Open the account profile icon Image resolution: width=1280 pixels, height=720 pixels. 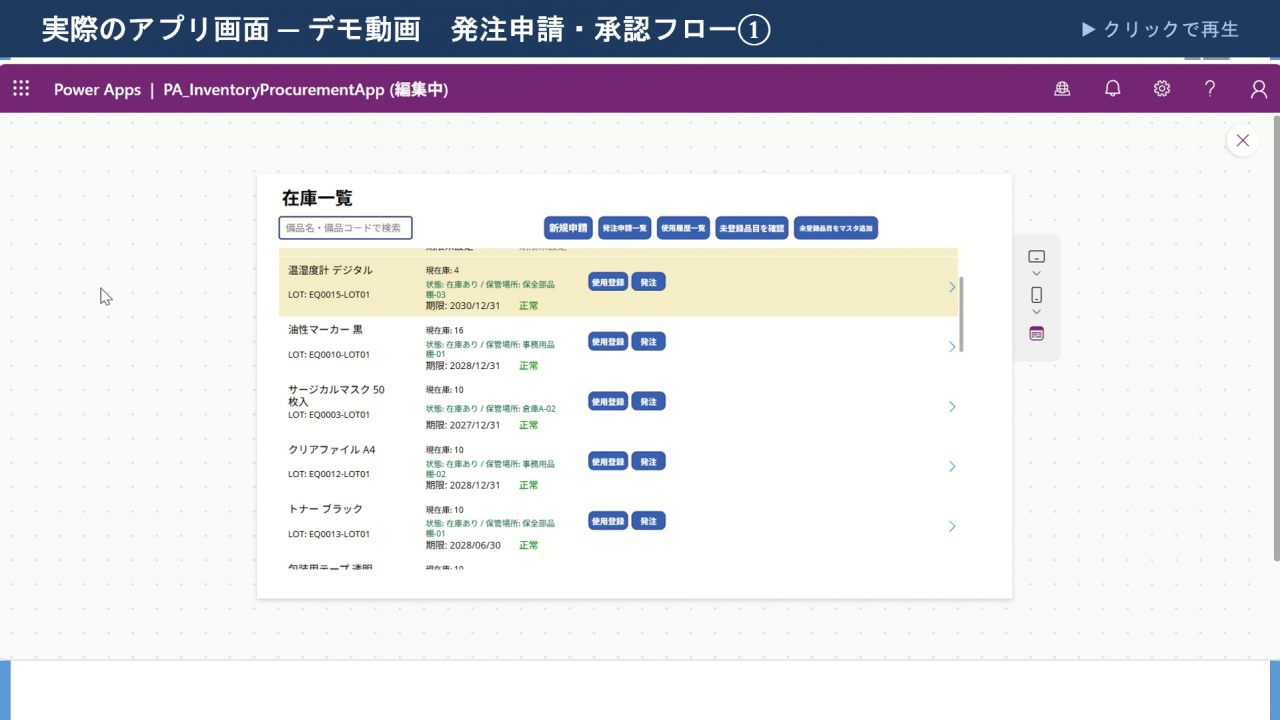click(1259, 89)
